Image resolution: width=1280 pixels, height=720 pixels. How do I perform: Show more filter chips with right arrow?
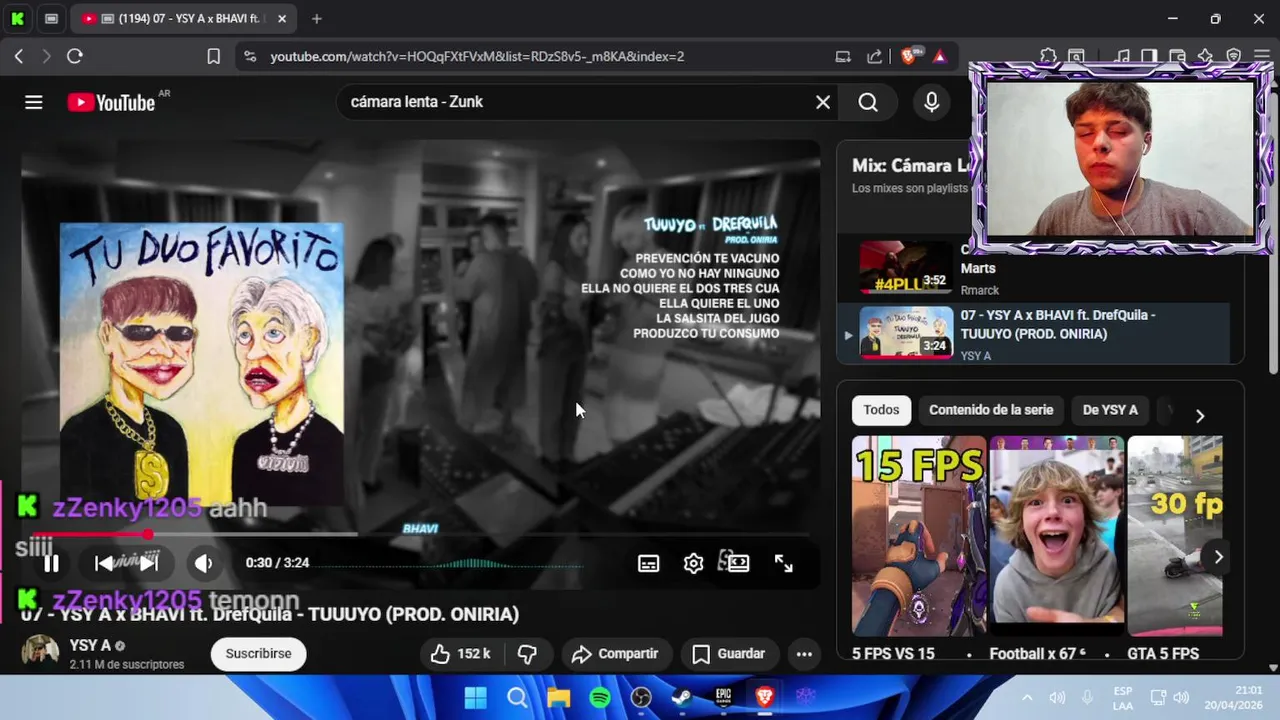click(1200, 416)
